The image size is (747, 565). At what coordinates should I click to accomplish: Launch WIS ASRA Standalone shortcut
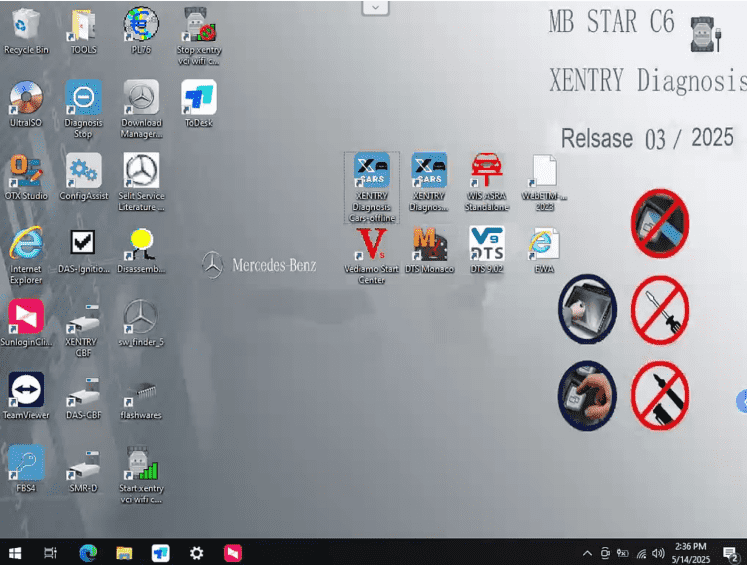coord(486,182)
